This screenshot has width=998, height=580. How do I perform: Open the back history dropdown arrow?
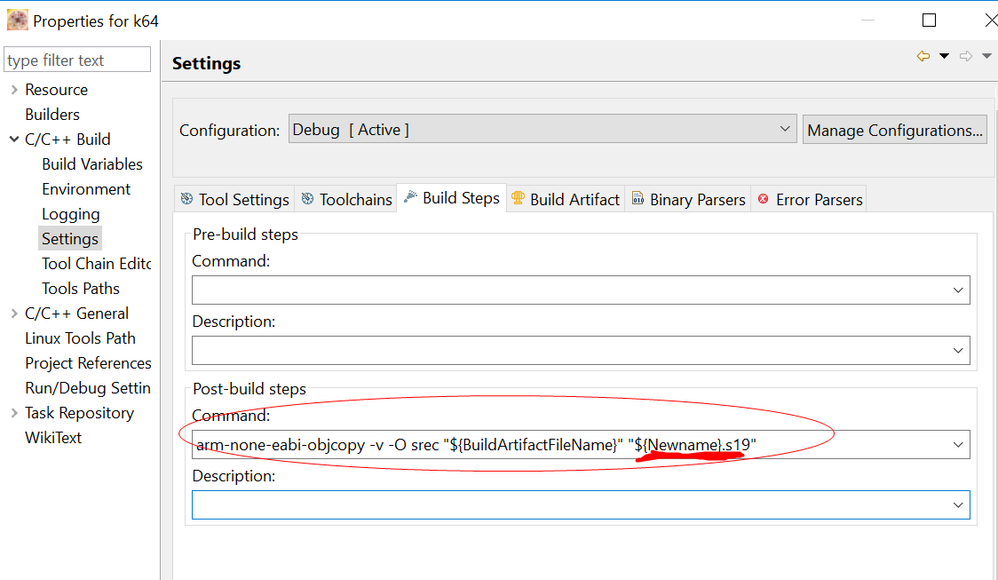point(945,56)
